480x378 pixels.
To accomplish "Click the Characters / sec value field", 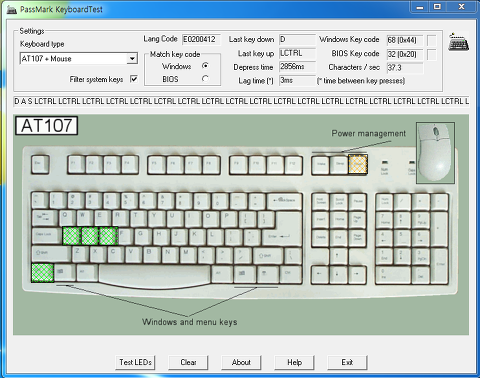I will [x=405, y=68].
